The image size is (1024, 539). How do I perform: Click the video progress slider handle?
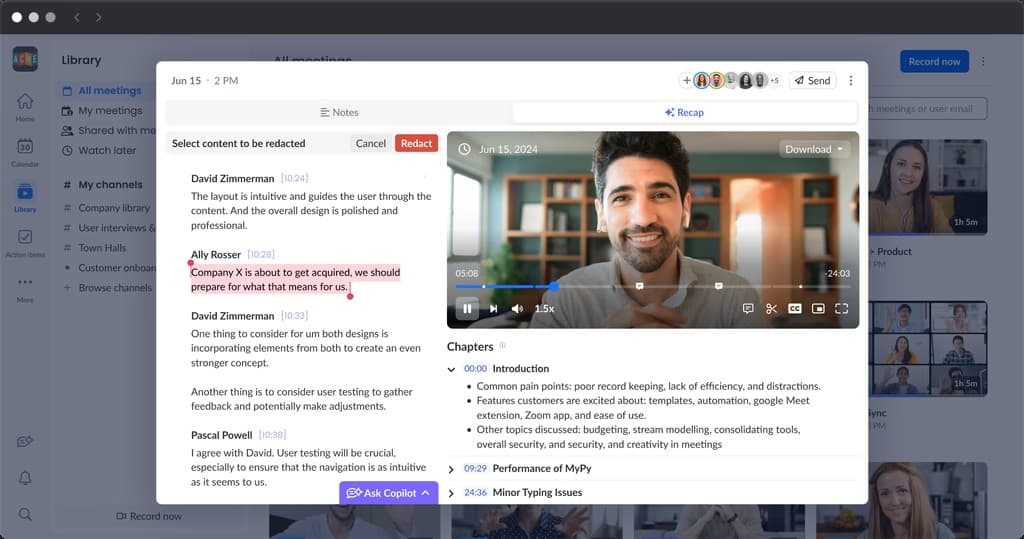coord(553,287)
